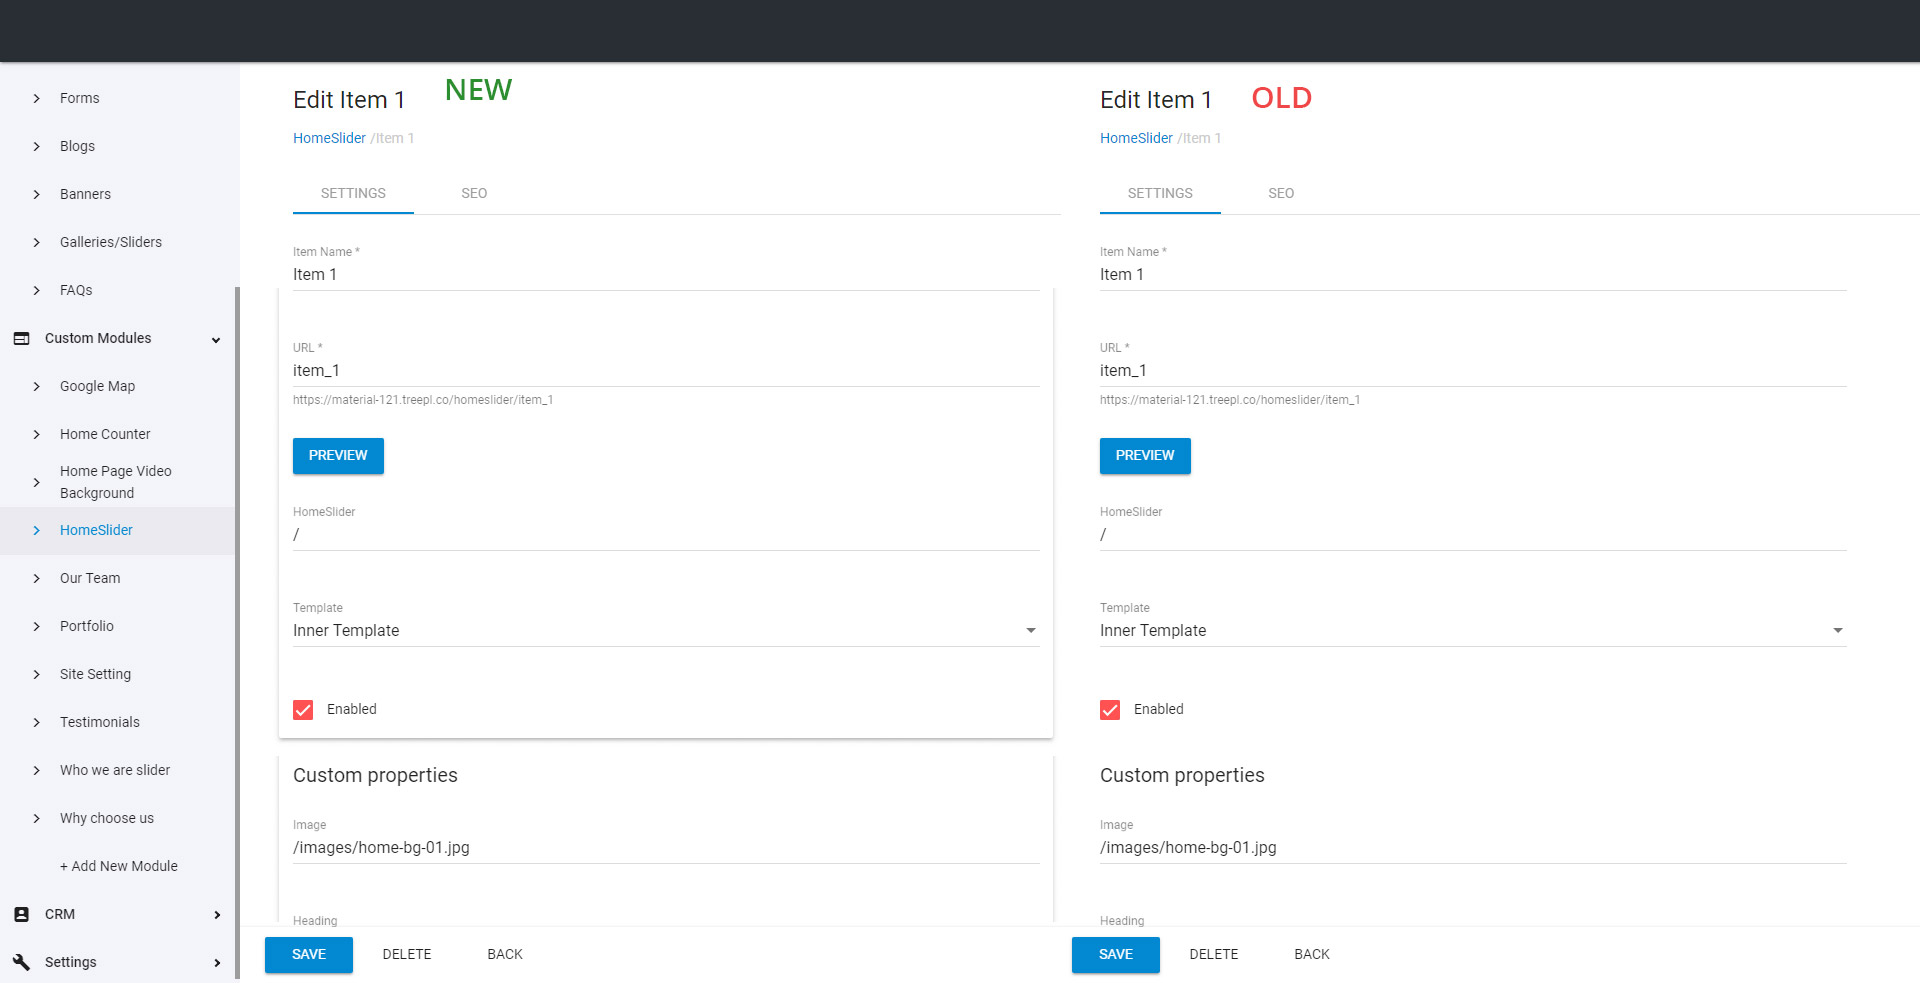Click the chevron icon beside HomeSlider

pyautogui.click(x=37, y=531)
